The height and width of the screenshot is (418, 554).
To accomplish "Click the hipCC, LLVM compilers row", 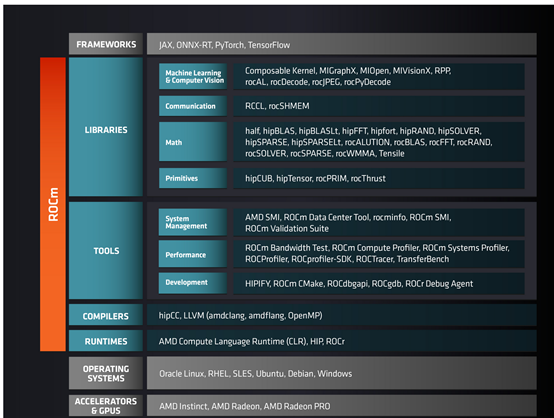I will (342, 315).
